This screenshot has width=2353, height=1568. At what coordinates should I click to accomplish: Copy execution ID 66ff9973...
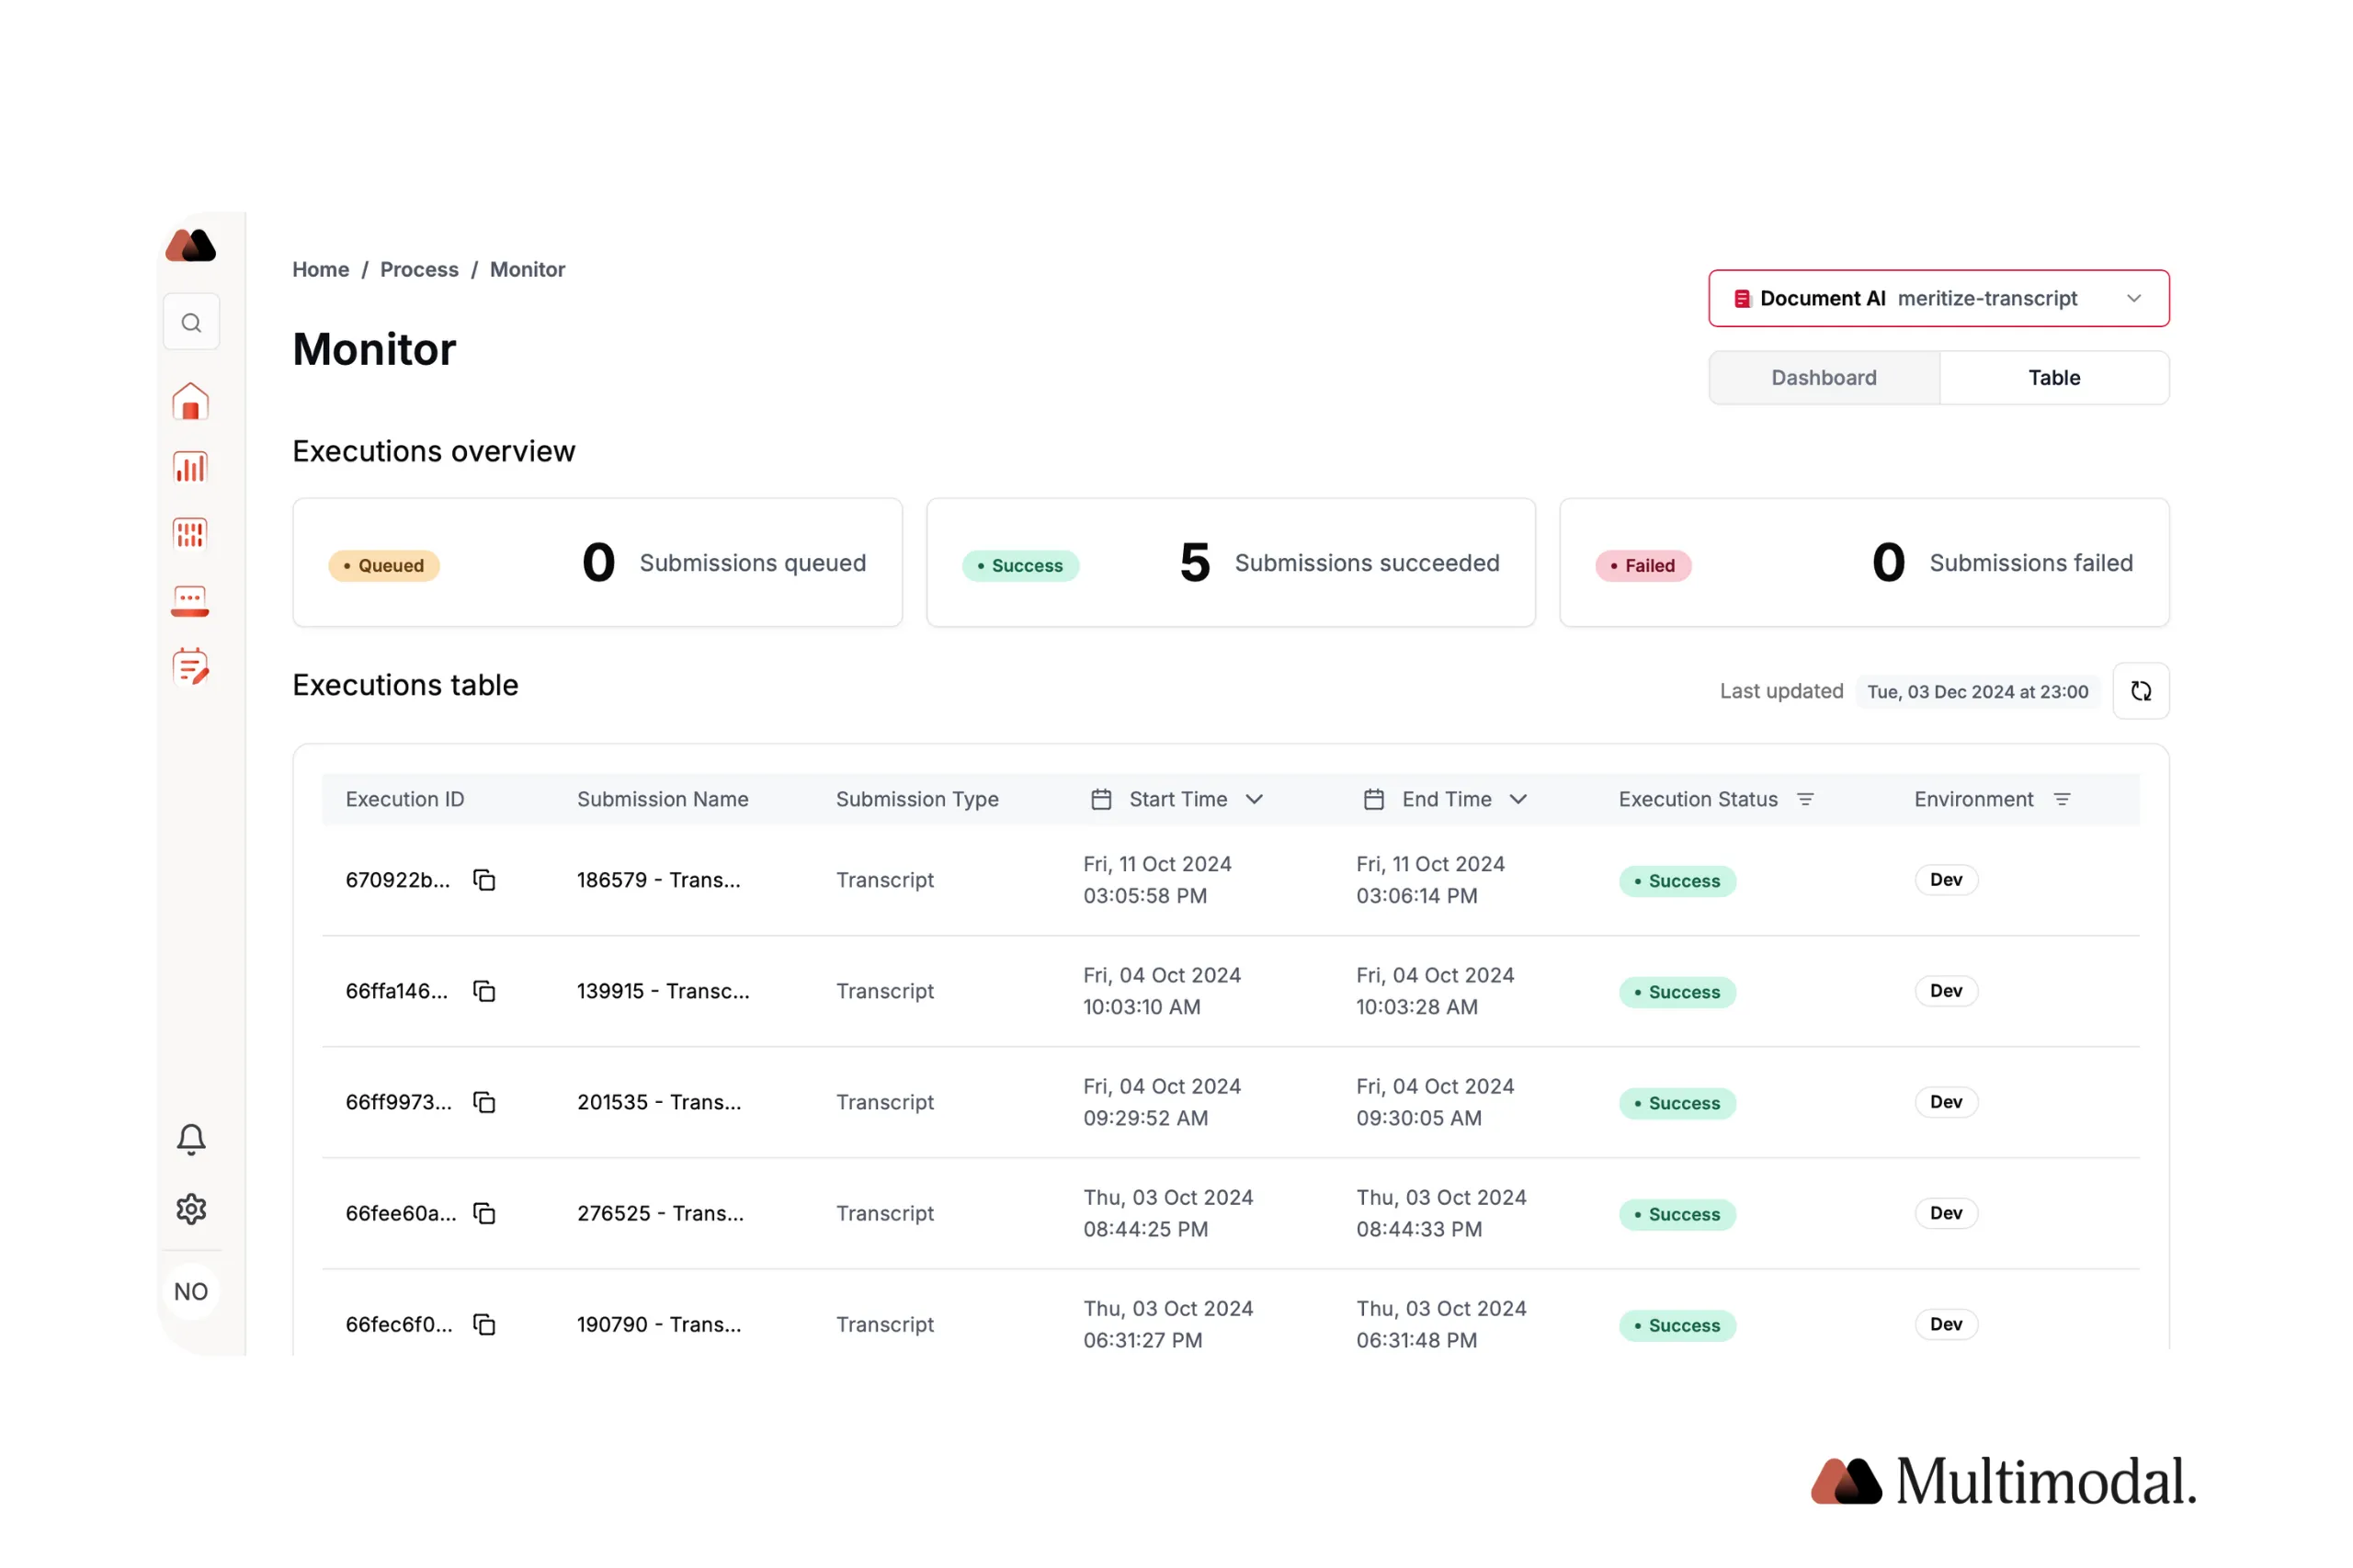coord(484,1102)
